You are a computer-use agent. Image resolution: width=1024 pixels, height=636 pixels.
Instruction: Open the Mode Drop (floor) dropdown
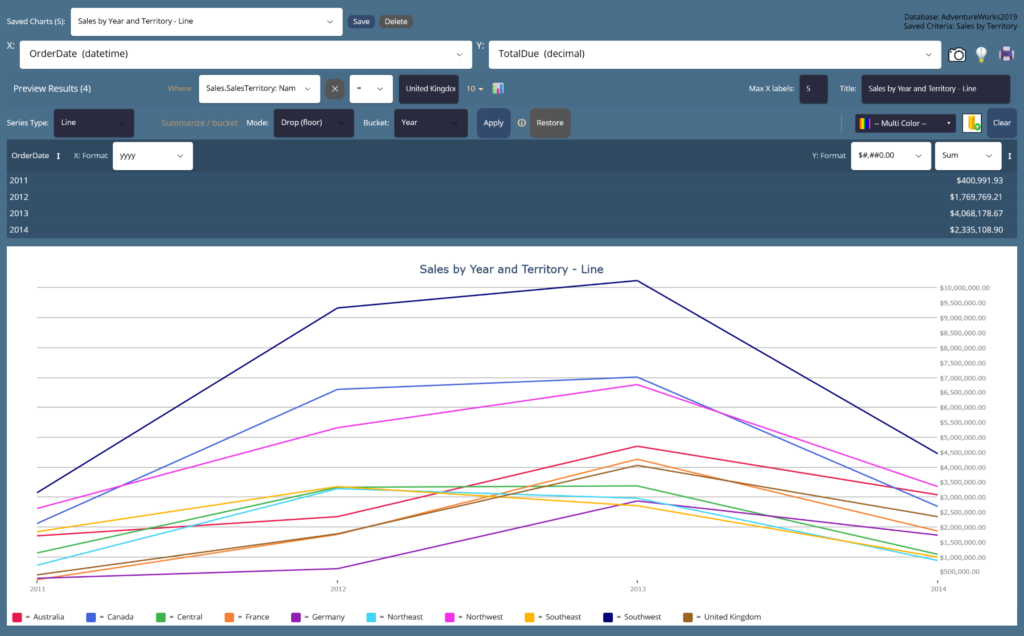coord(313,123)
